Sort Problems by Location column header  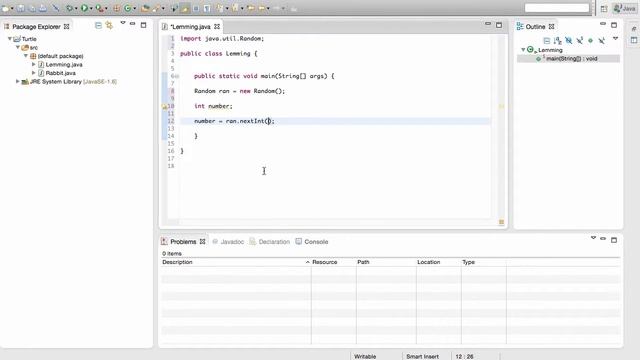pos(439,262)
